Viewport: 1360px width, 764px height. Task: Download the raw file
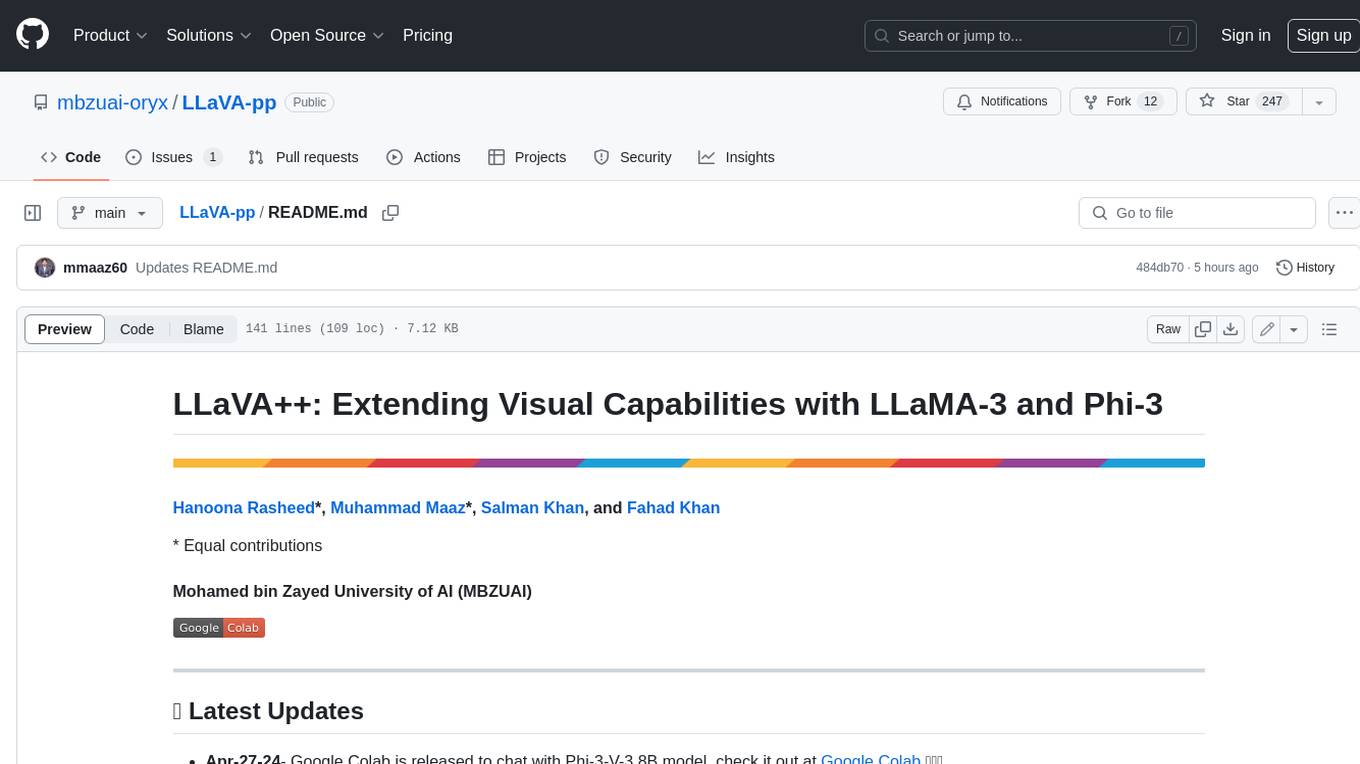coord(1231,329)
